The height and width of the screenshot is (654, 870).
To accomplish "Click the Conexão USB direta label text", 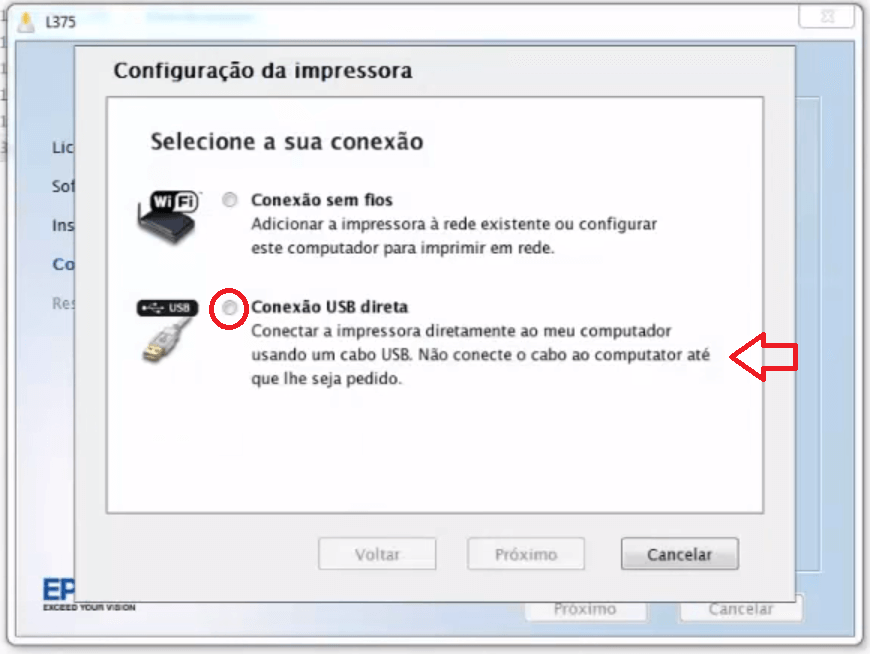I will (330, 307).
